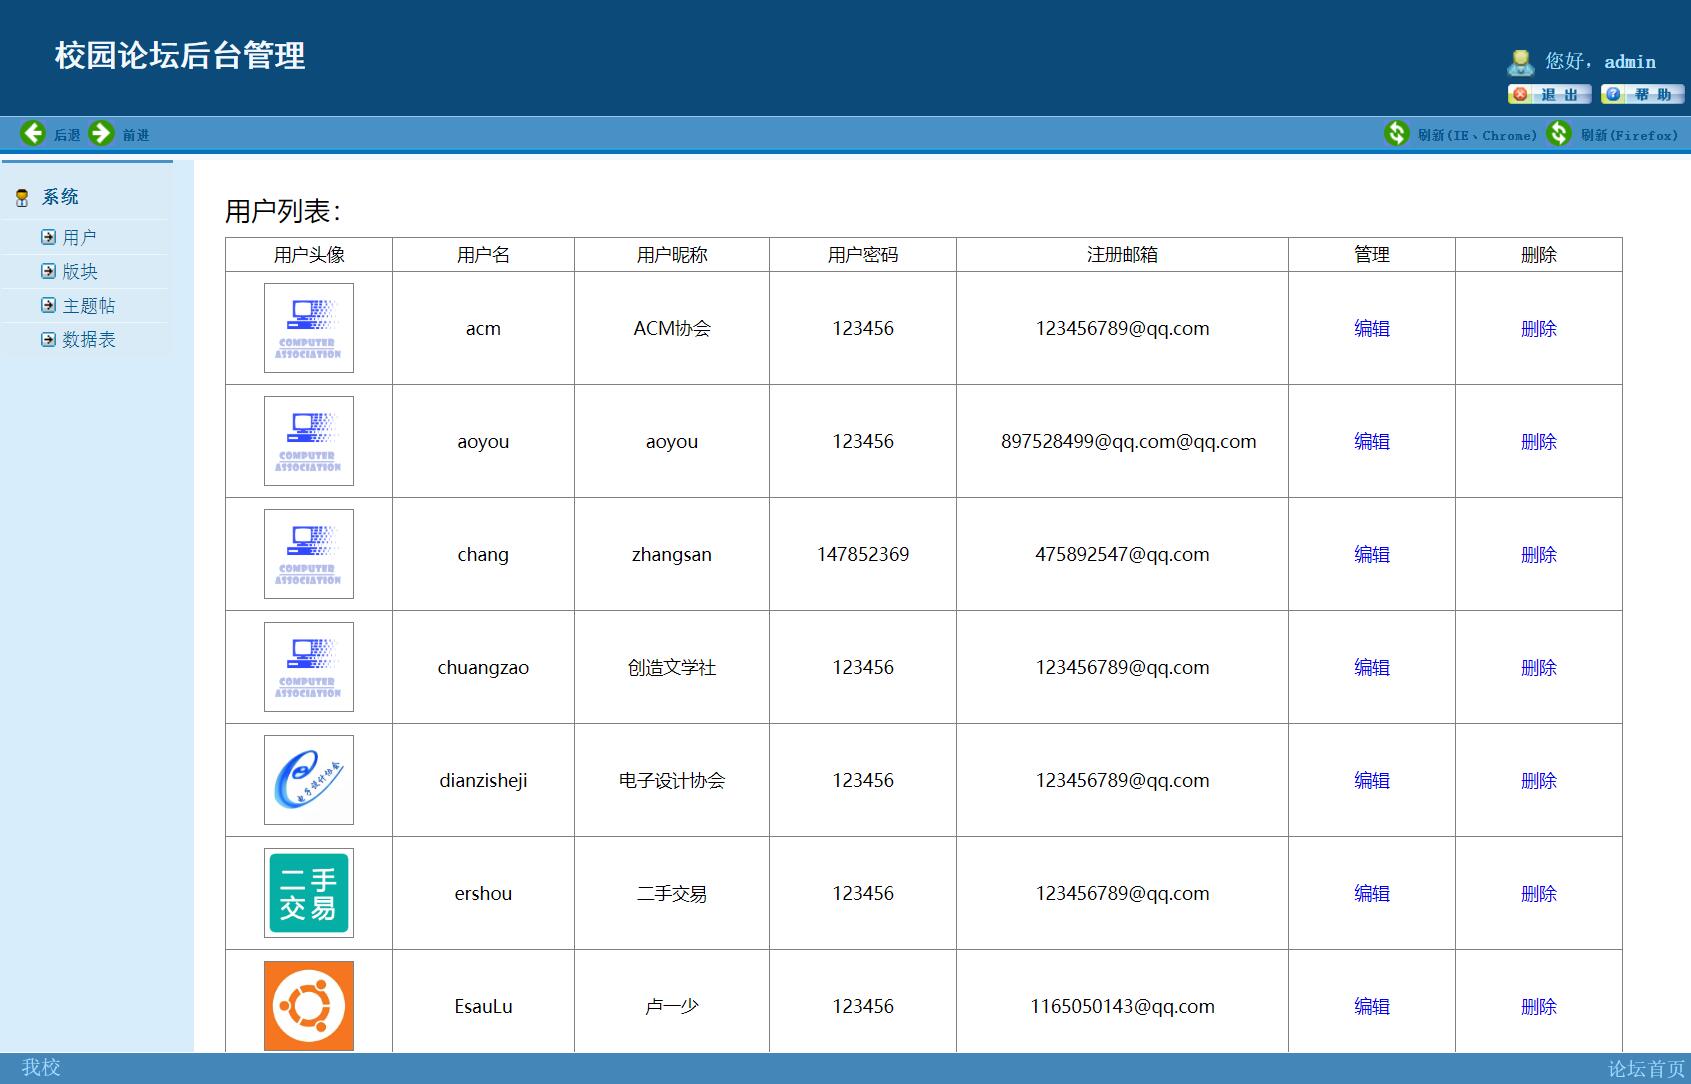Click the 用户 arrow icon in sidebar
Viewport: 1691px width, 1084px height.
pos(48,236)
